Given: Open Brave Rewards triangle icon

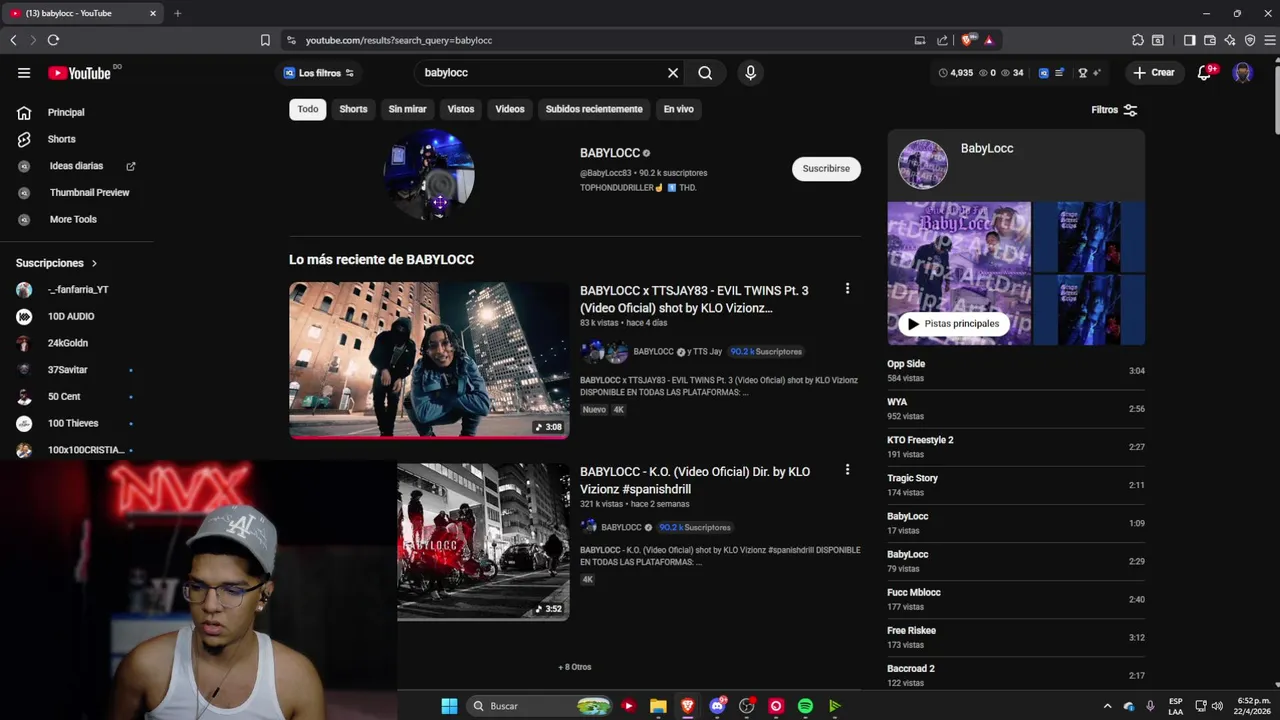Looking at the screenshot, I should click(x=989, y=40).
